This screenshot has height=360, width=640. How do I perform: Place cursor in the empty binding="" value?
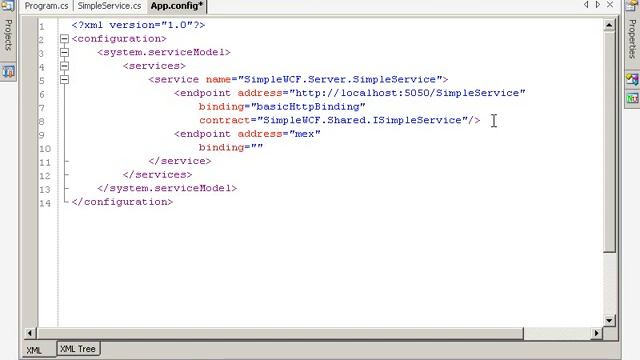(x=257, y=147)
